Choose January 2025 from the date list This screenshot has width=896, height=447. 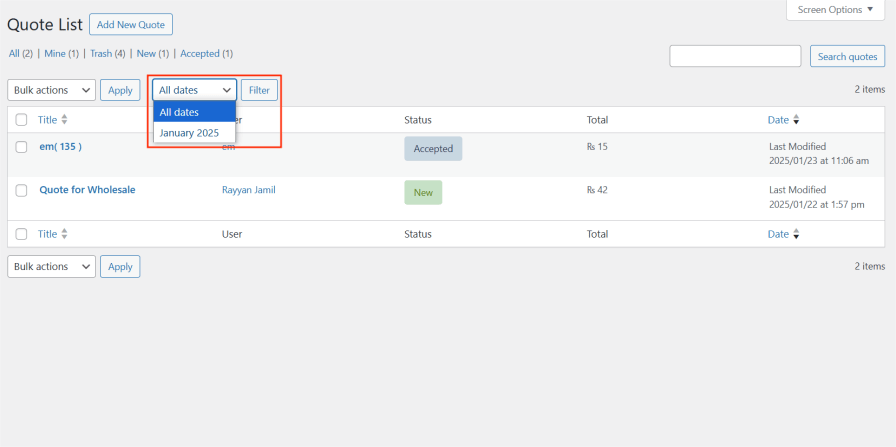[189, 132]
